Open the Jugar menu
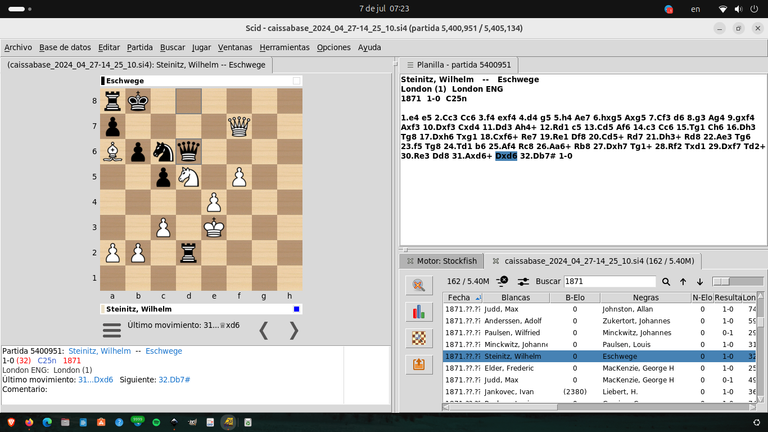The image size is (768, 432). (201, 48)
